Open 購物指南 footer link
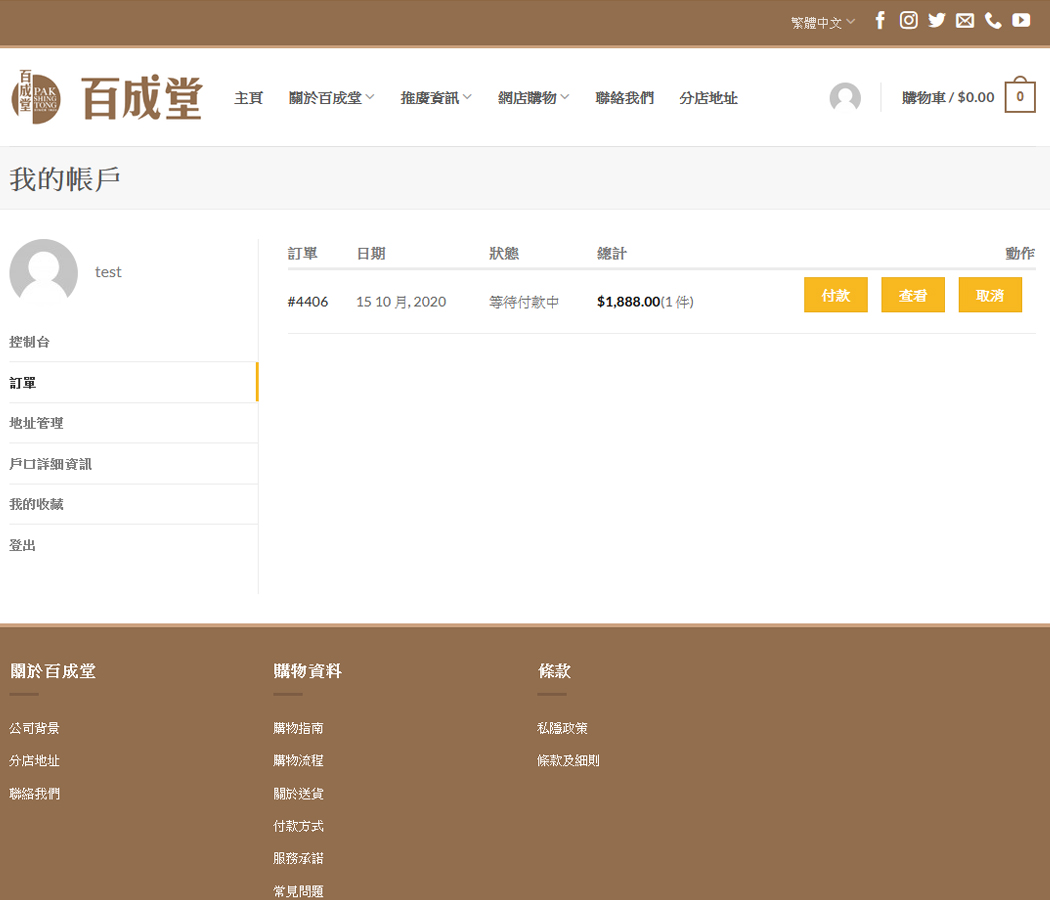1050x900 pixels. (x=299, y=728)
